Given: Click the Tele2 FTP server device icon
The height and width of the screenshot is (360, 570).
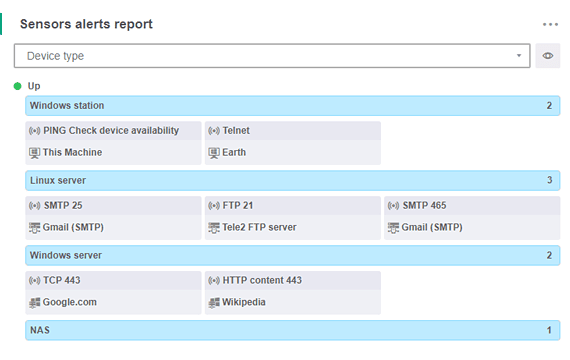Looking at the screenshot, I should [214, 228].
